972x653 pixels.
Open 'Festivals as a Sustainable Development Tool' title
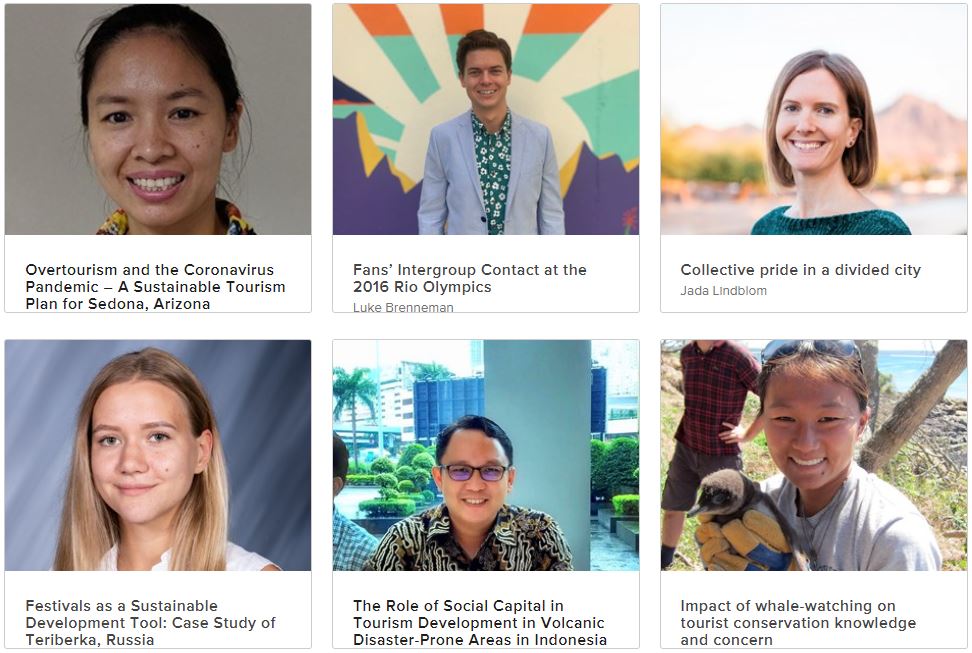[x=151, y=623]
